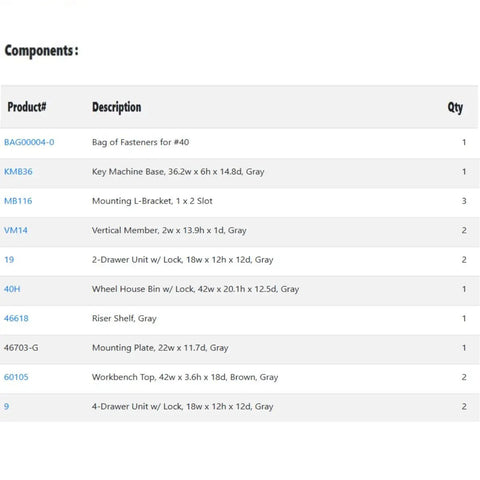
Task: Open the 40H product link
Action: coord(12,289)
